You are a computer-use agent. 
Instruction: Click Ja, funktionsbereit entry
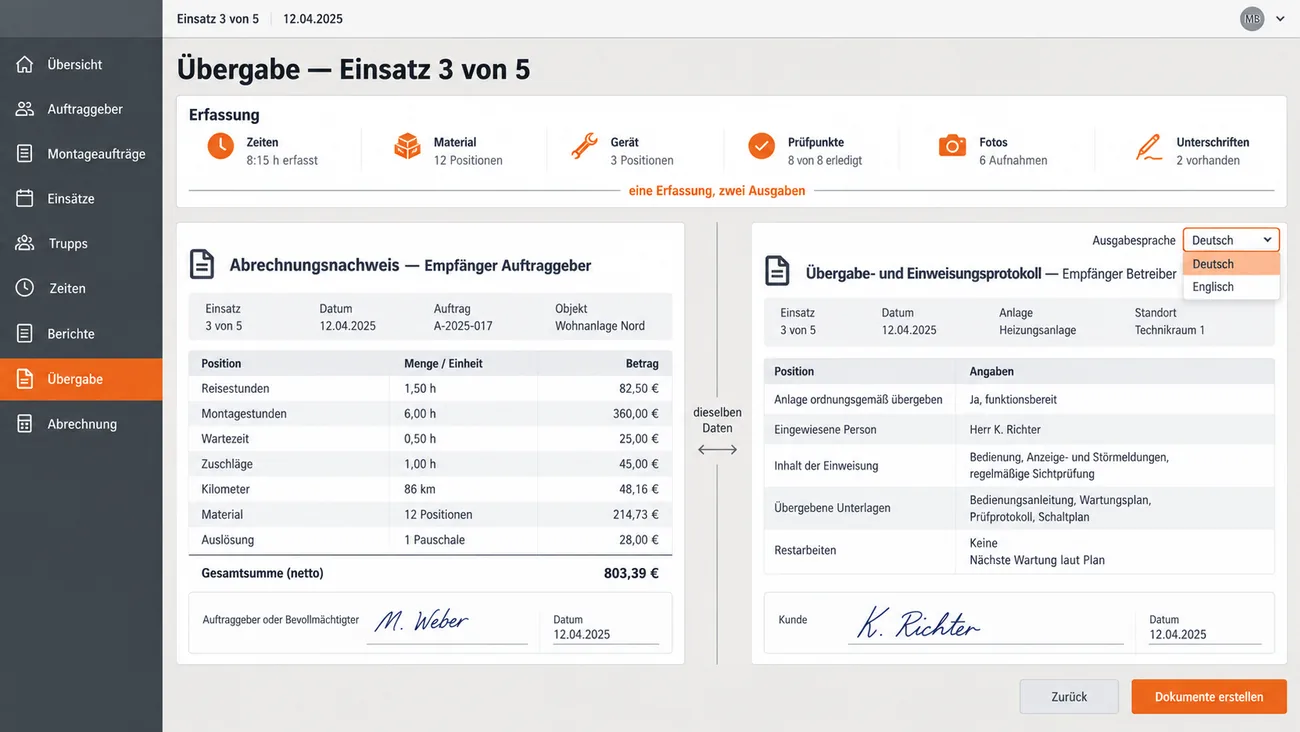click(x=1013, y=400)
